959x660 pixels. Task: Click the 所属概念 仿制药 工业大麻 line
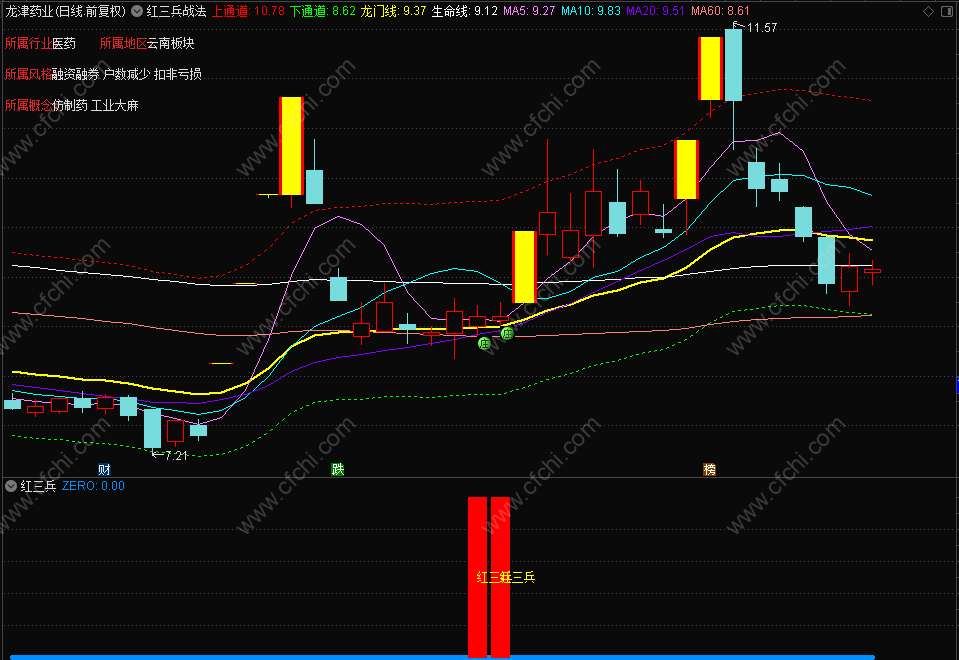pos(72,105)
